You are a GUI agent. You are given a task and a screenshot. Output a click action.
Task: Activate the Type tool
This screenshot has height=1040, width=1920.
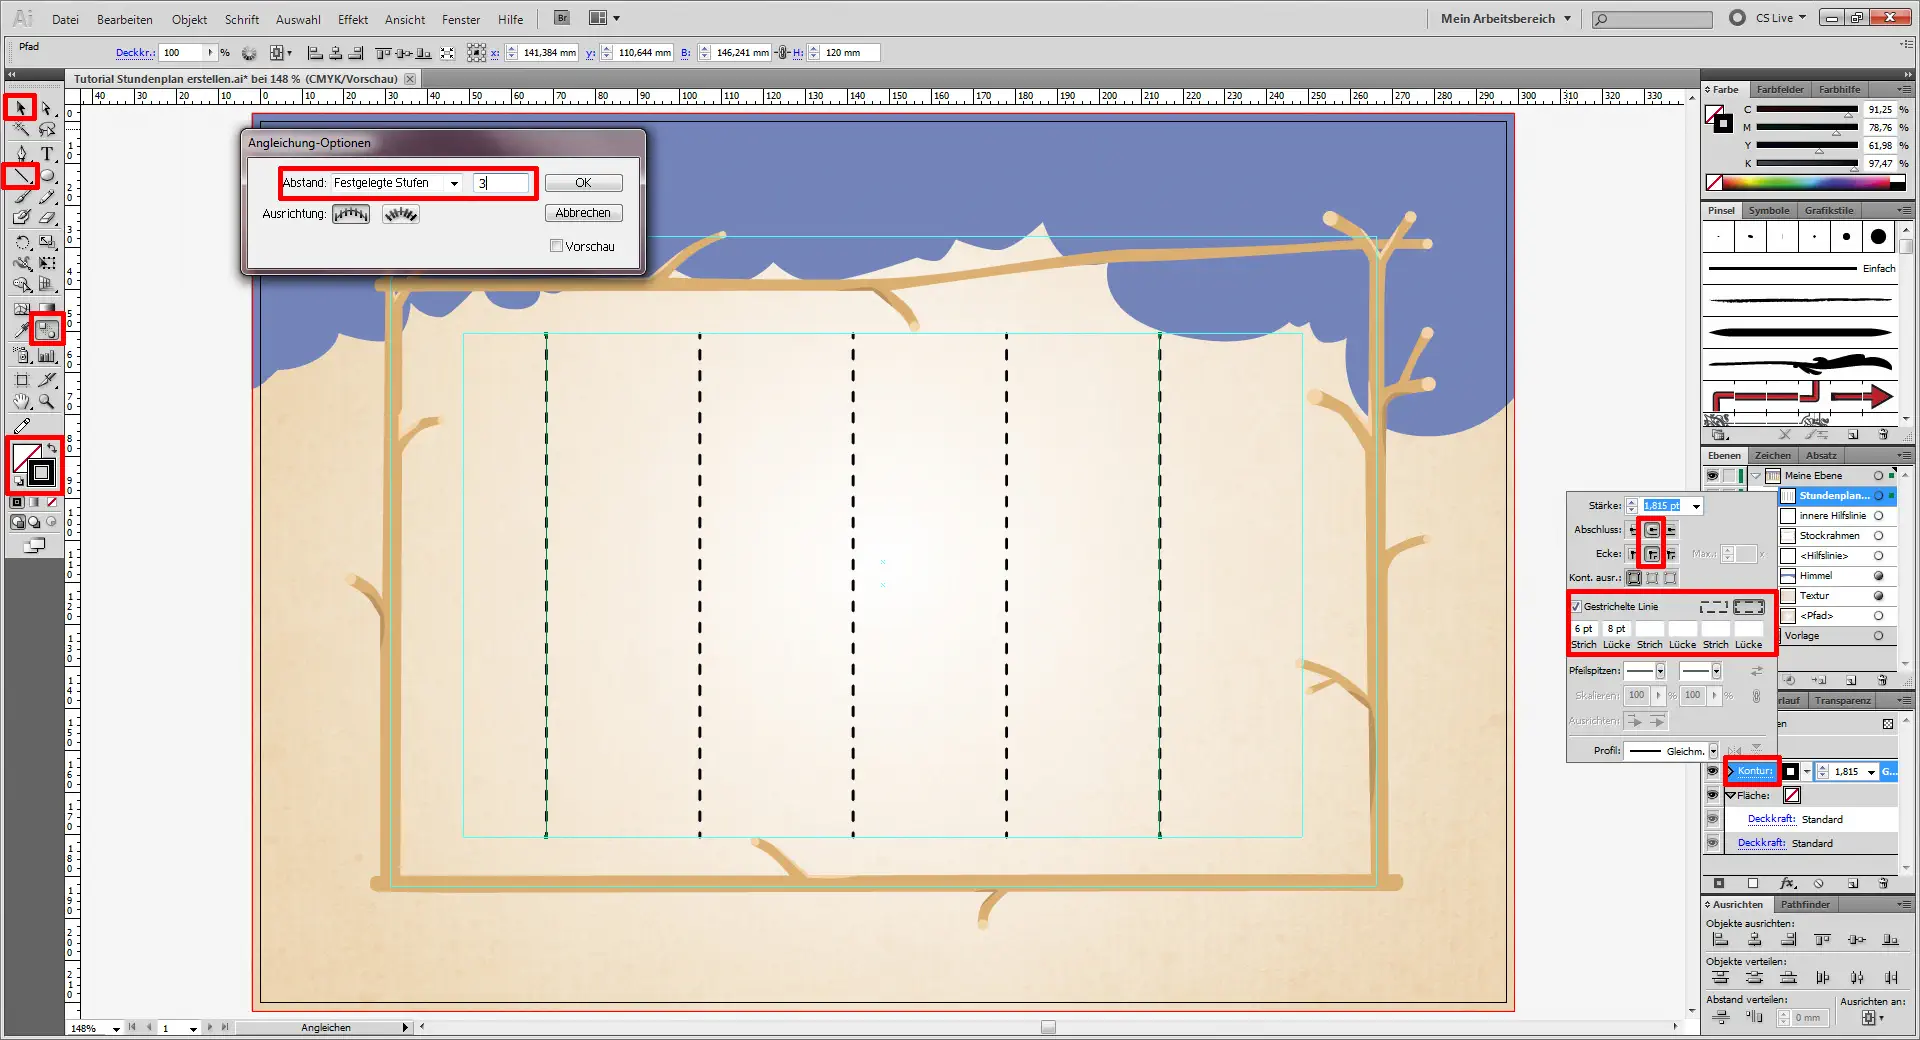(46, 153)
